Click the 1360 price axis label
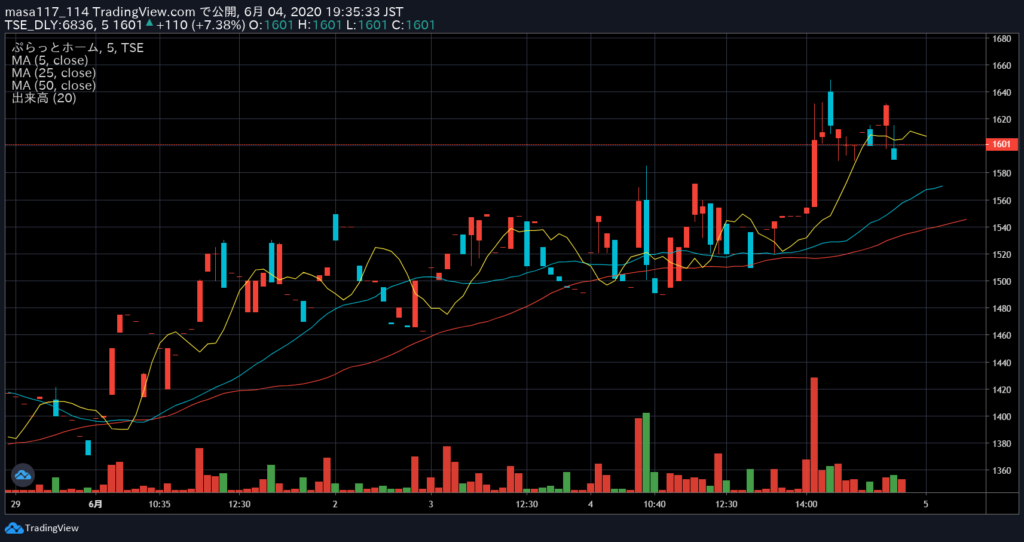Image resolution: width=1024 pixels, height=542 pixels. 1002,471
